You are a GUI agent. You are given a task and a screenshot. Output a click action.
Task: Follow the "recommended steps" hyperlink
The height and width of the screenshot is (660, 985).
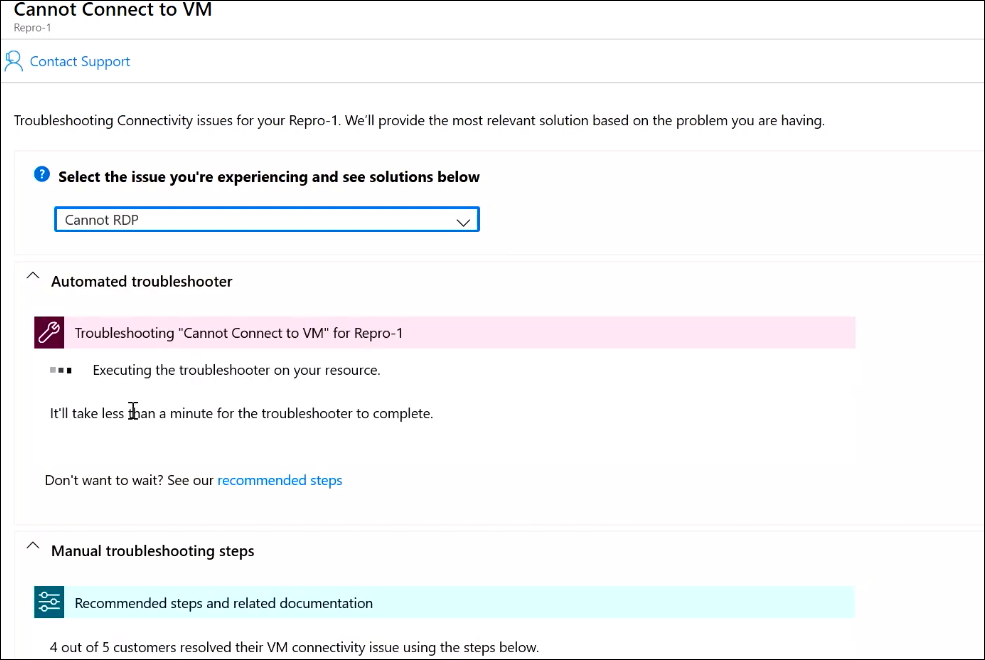[279, 480]
